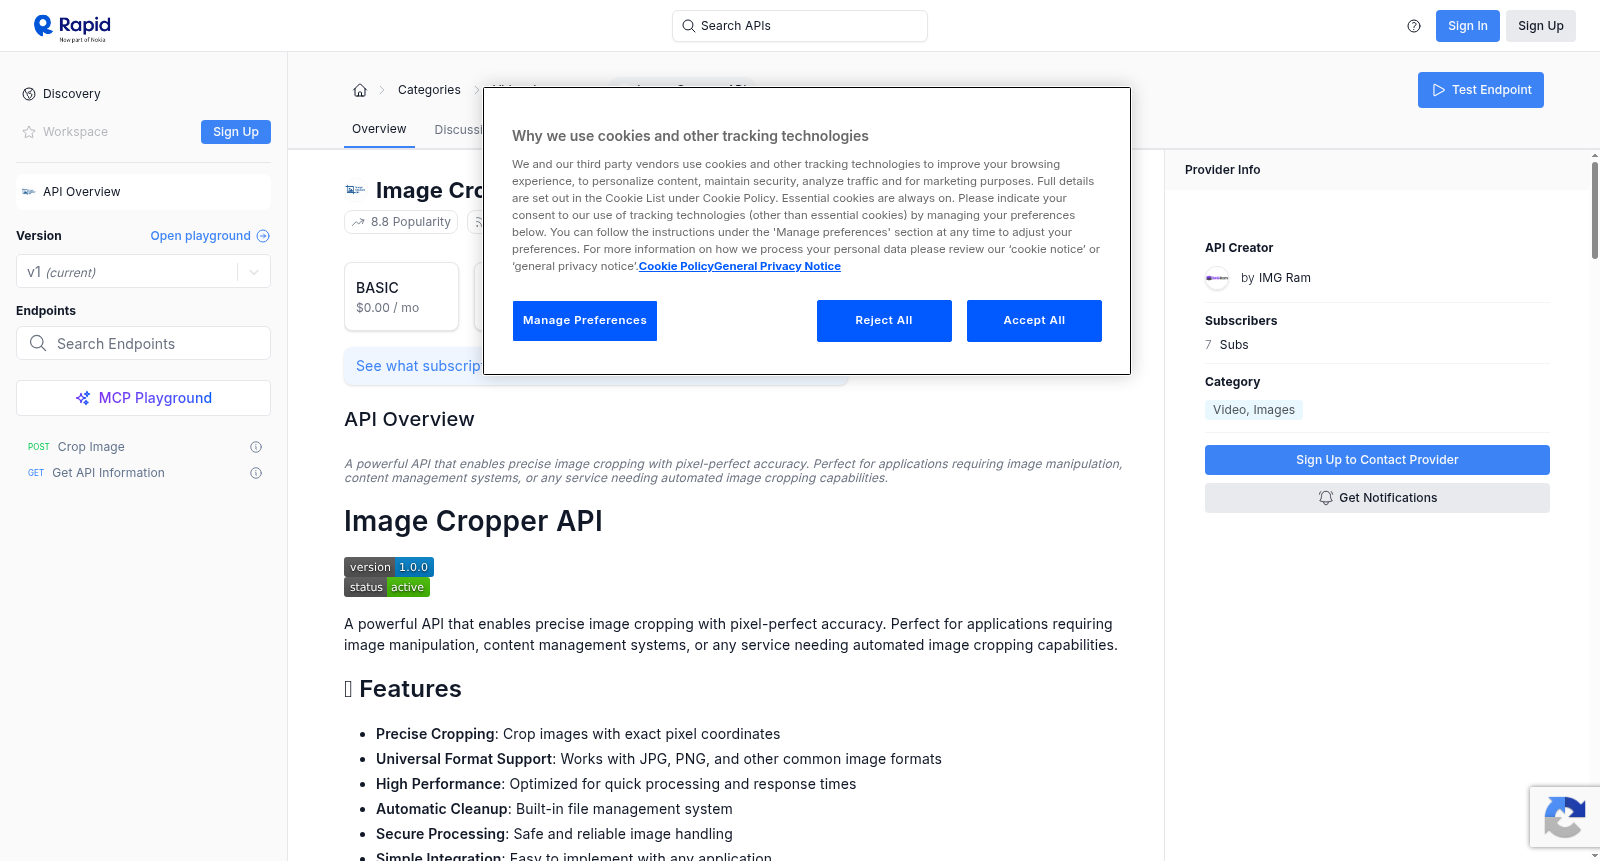
Task: Click the info icon beside Get API Information
Action: click(x=256, y=473)
